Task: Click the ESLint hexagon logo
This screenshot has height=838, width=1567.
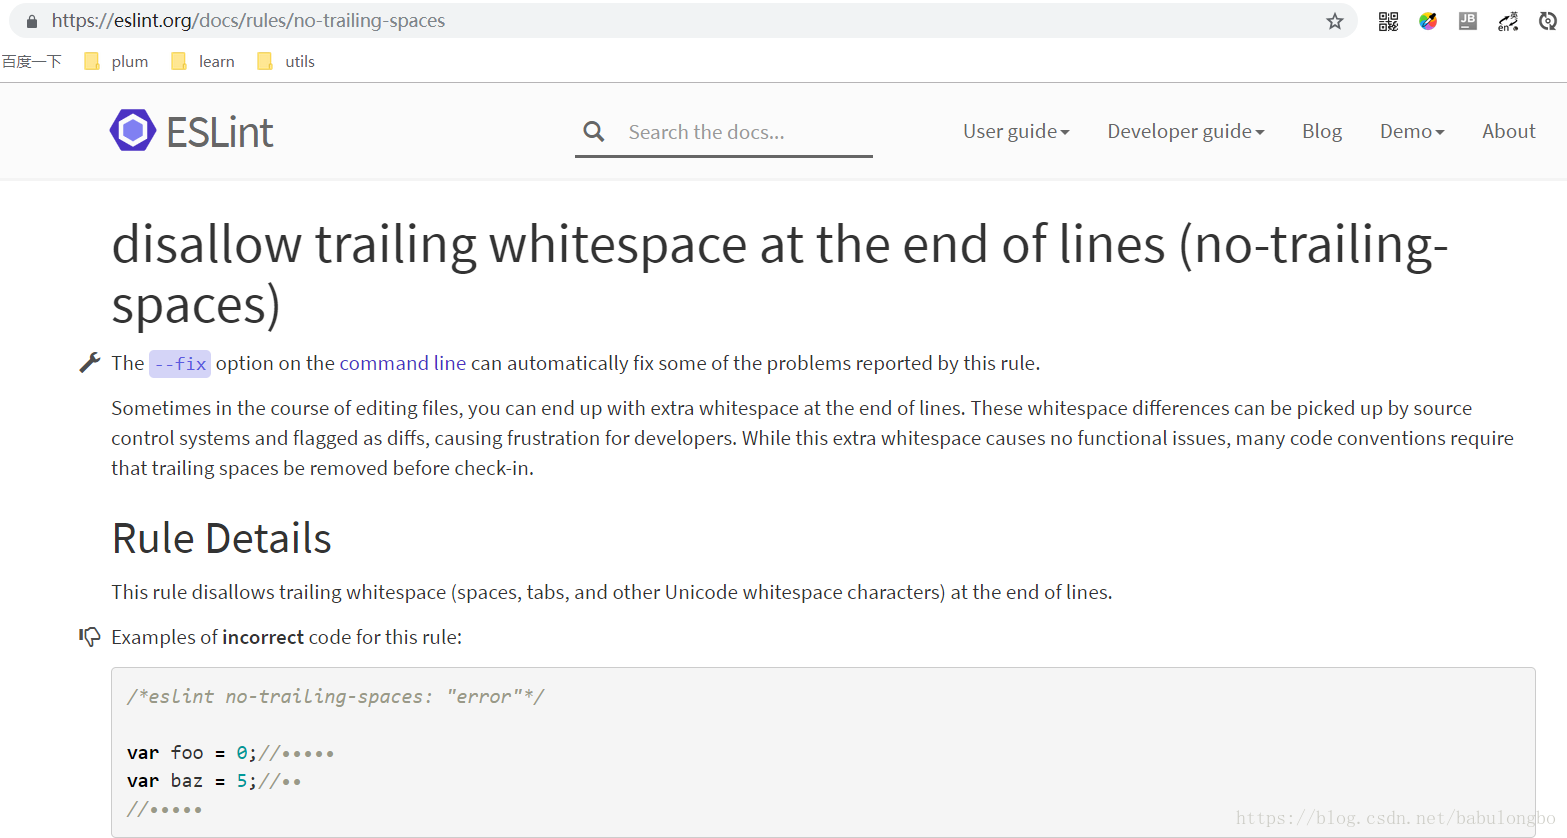Action: [x=133, y=130]
